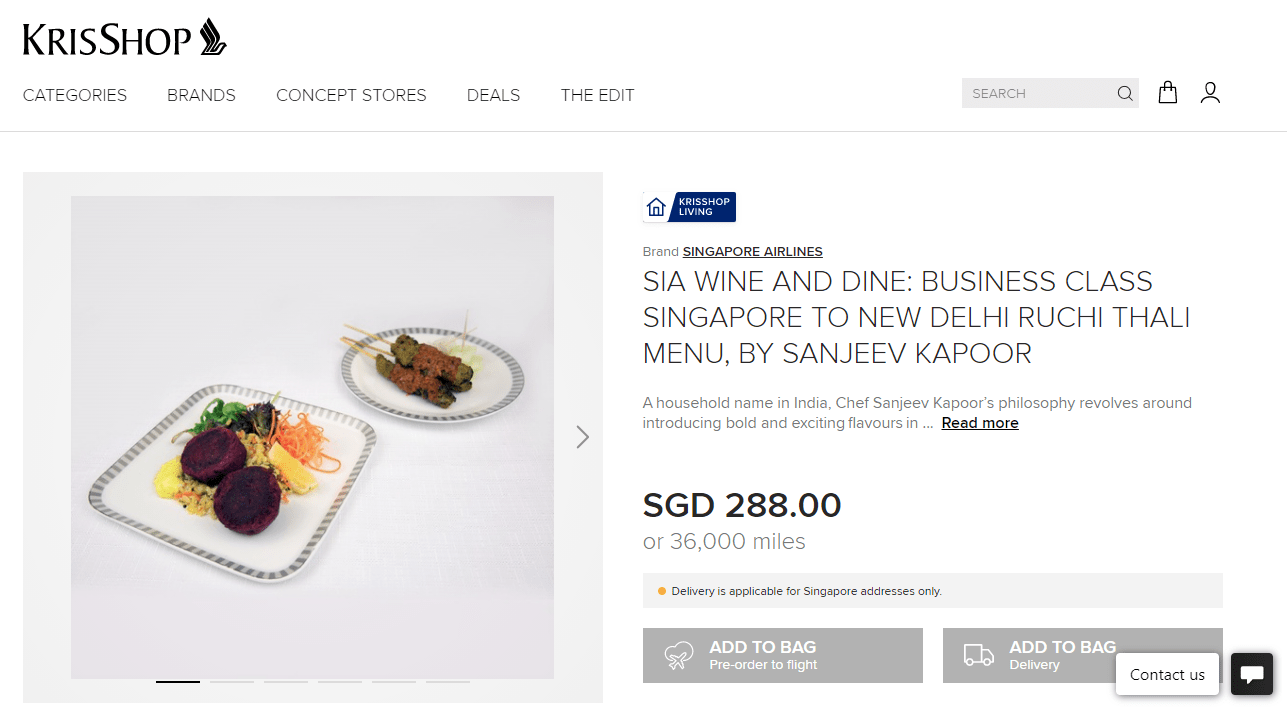
Task: Open the shopping bag
Action: click(1167, 93)
